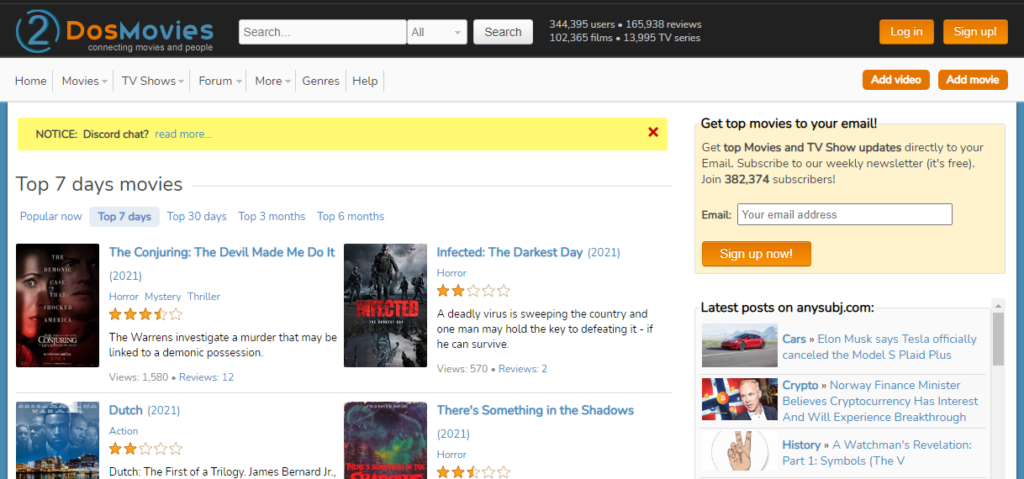Focus the email address field
Viewport: 1024px width, 479px height.
[844, 214]
